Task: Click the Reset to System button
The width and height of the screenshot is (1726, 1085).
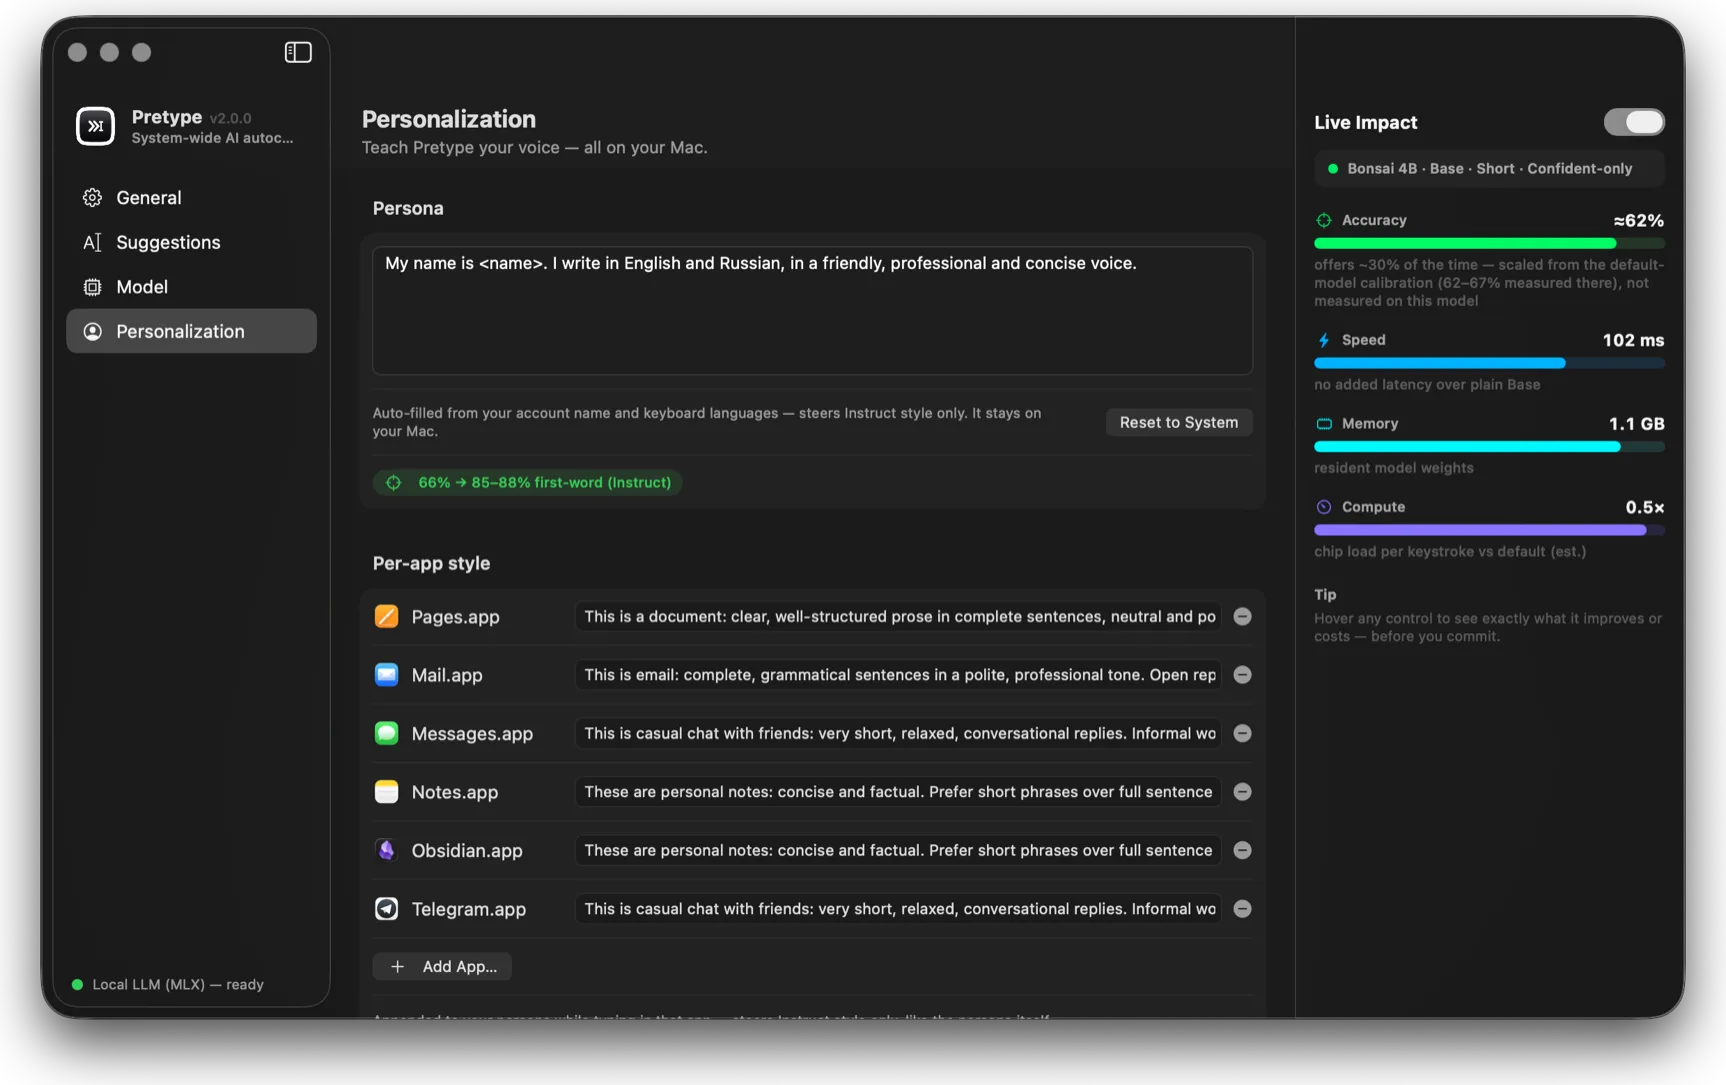Action: click(1179, 422)
